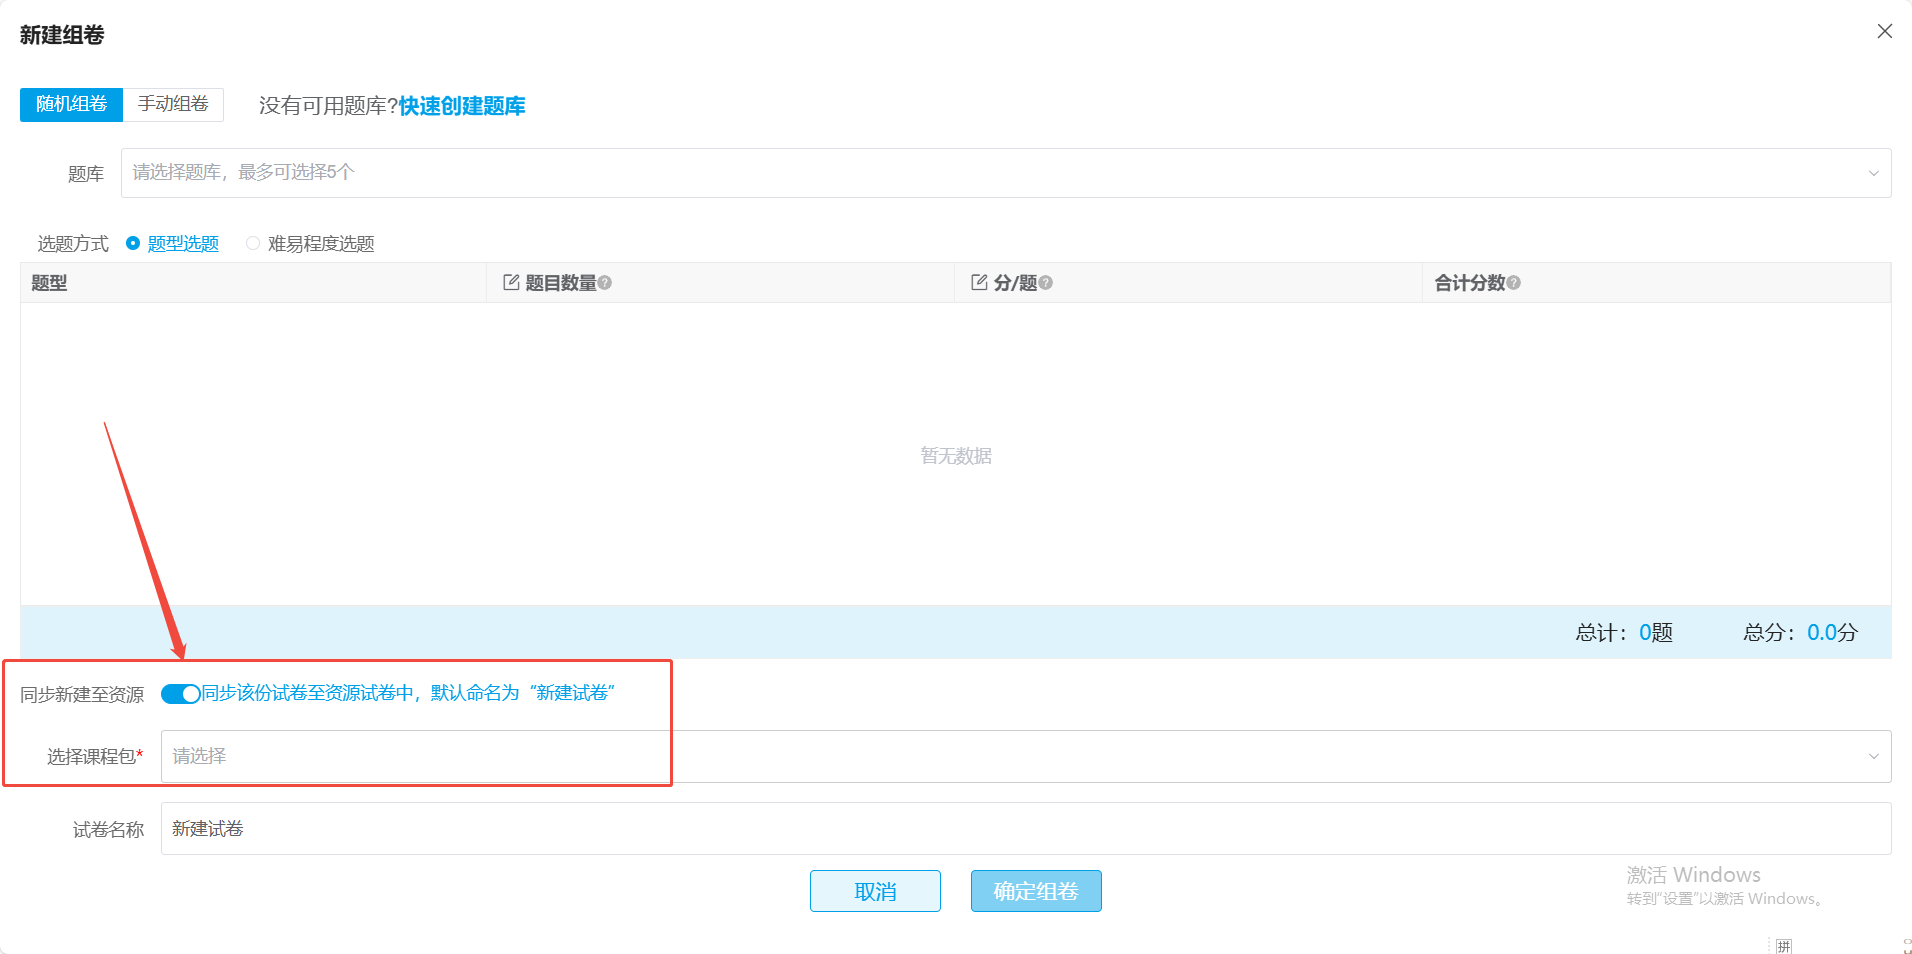This screenshot has height=954, width=1912.
Task: Toggle the 同步新建至资源 switch
Action: 181,694
